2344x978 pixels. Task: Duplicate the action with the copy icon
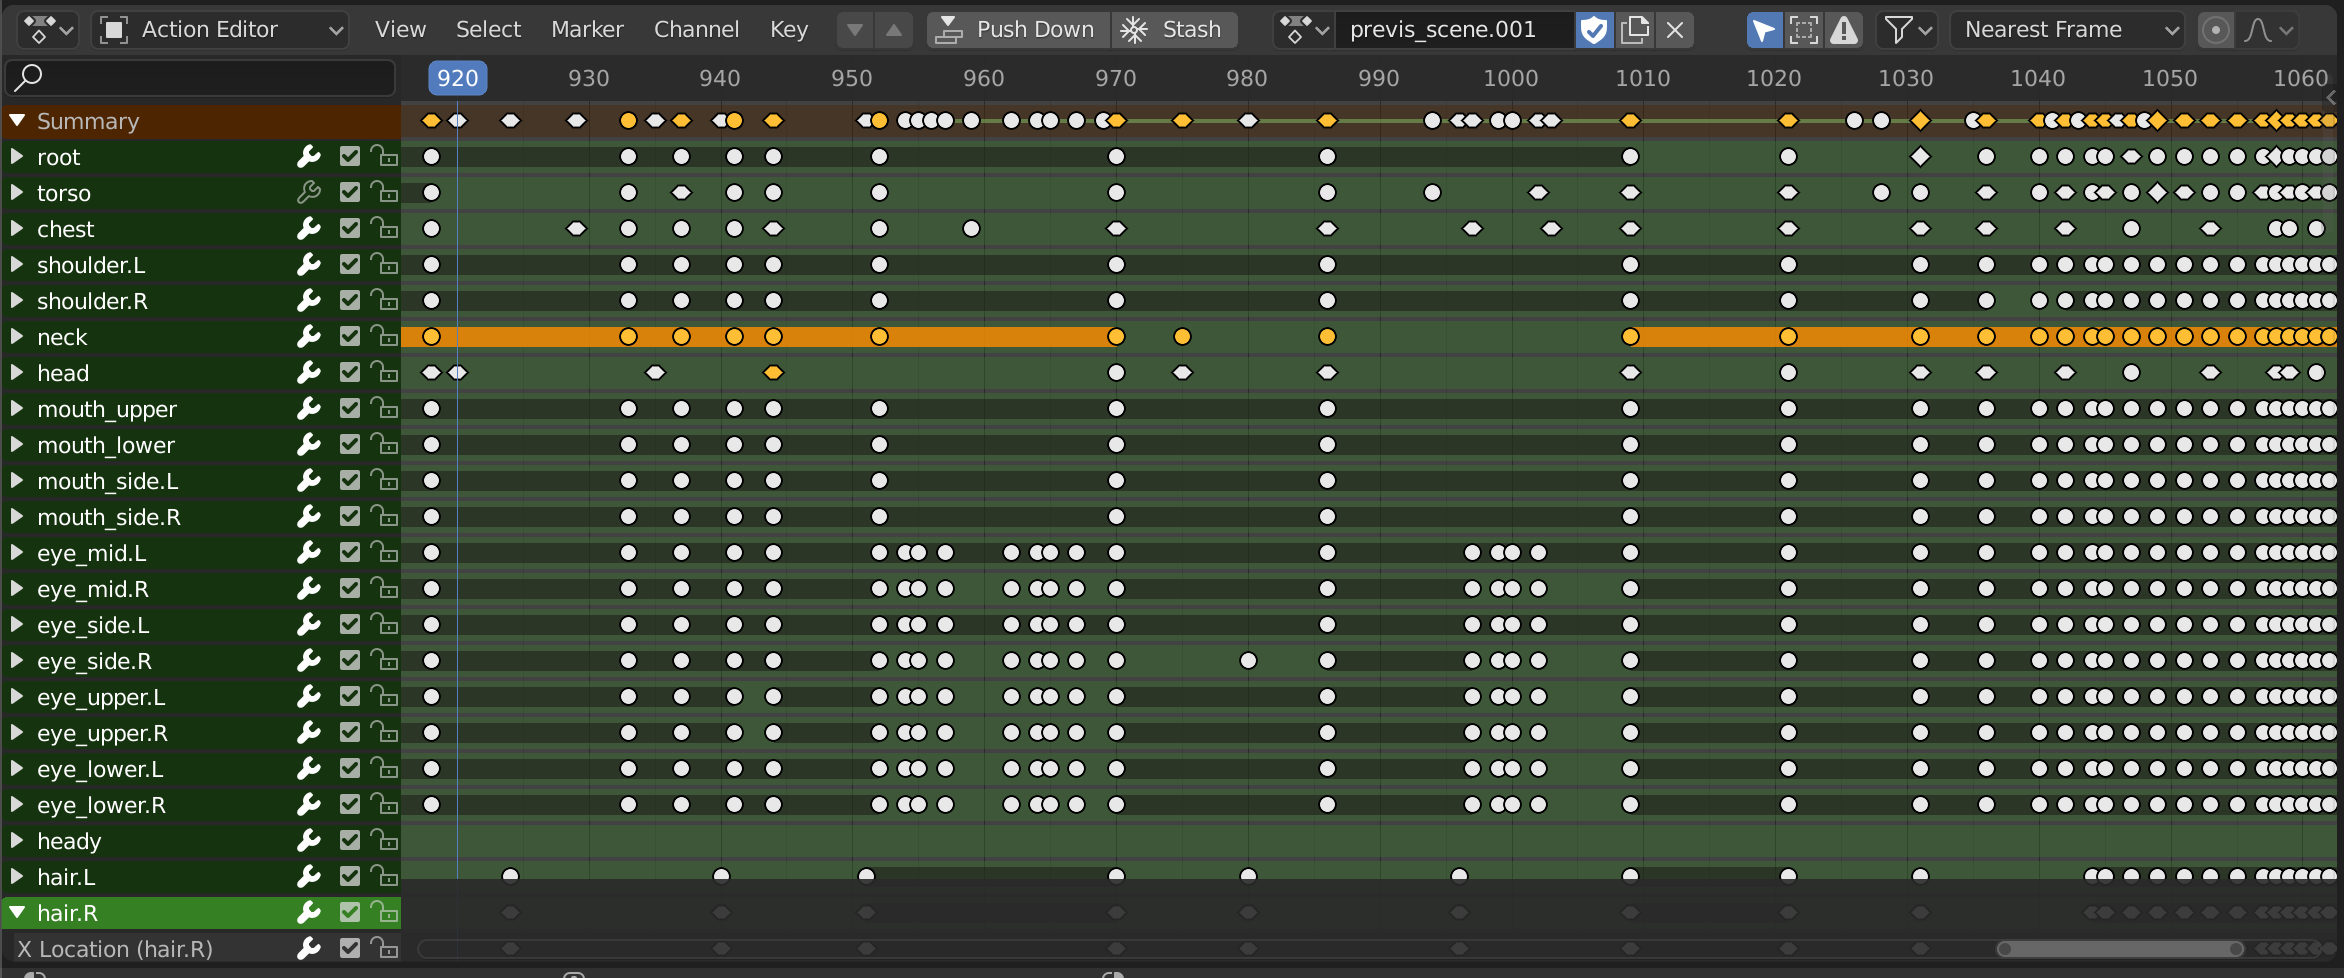tap(1635, 30)
